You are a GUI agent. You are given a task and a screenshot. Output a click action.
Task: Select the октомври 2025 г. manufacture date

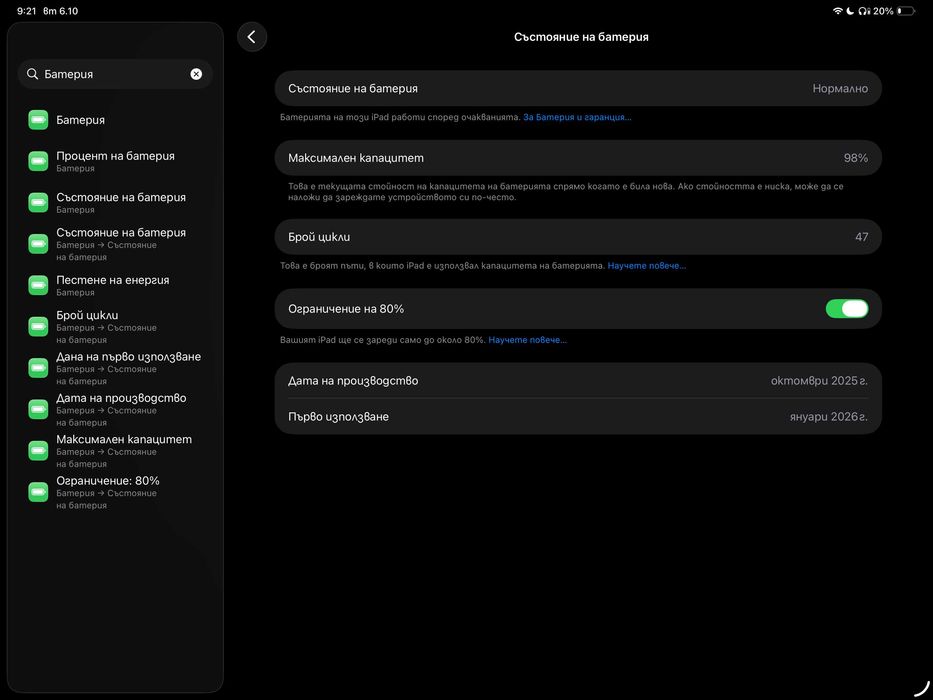pos(819,381)
